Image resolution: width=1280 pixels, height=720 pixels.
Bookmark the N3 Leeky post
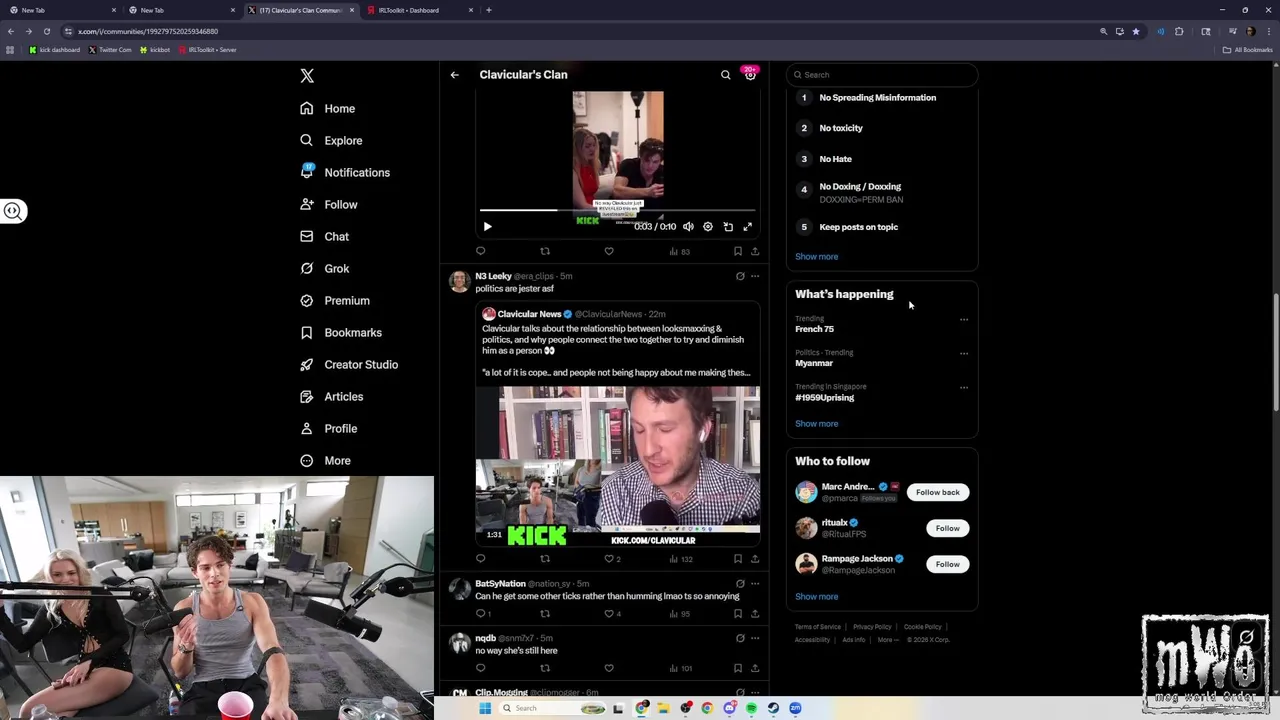click(738, 559)
